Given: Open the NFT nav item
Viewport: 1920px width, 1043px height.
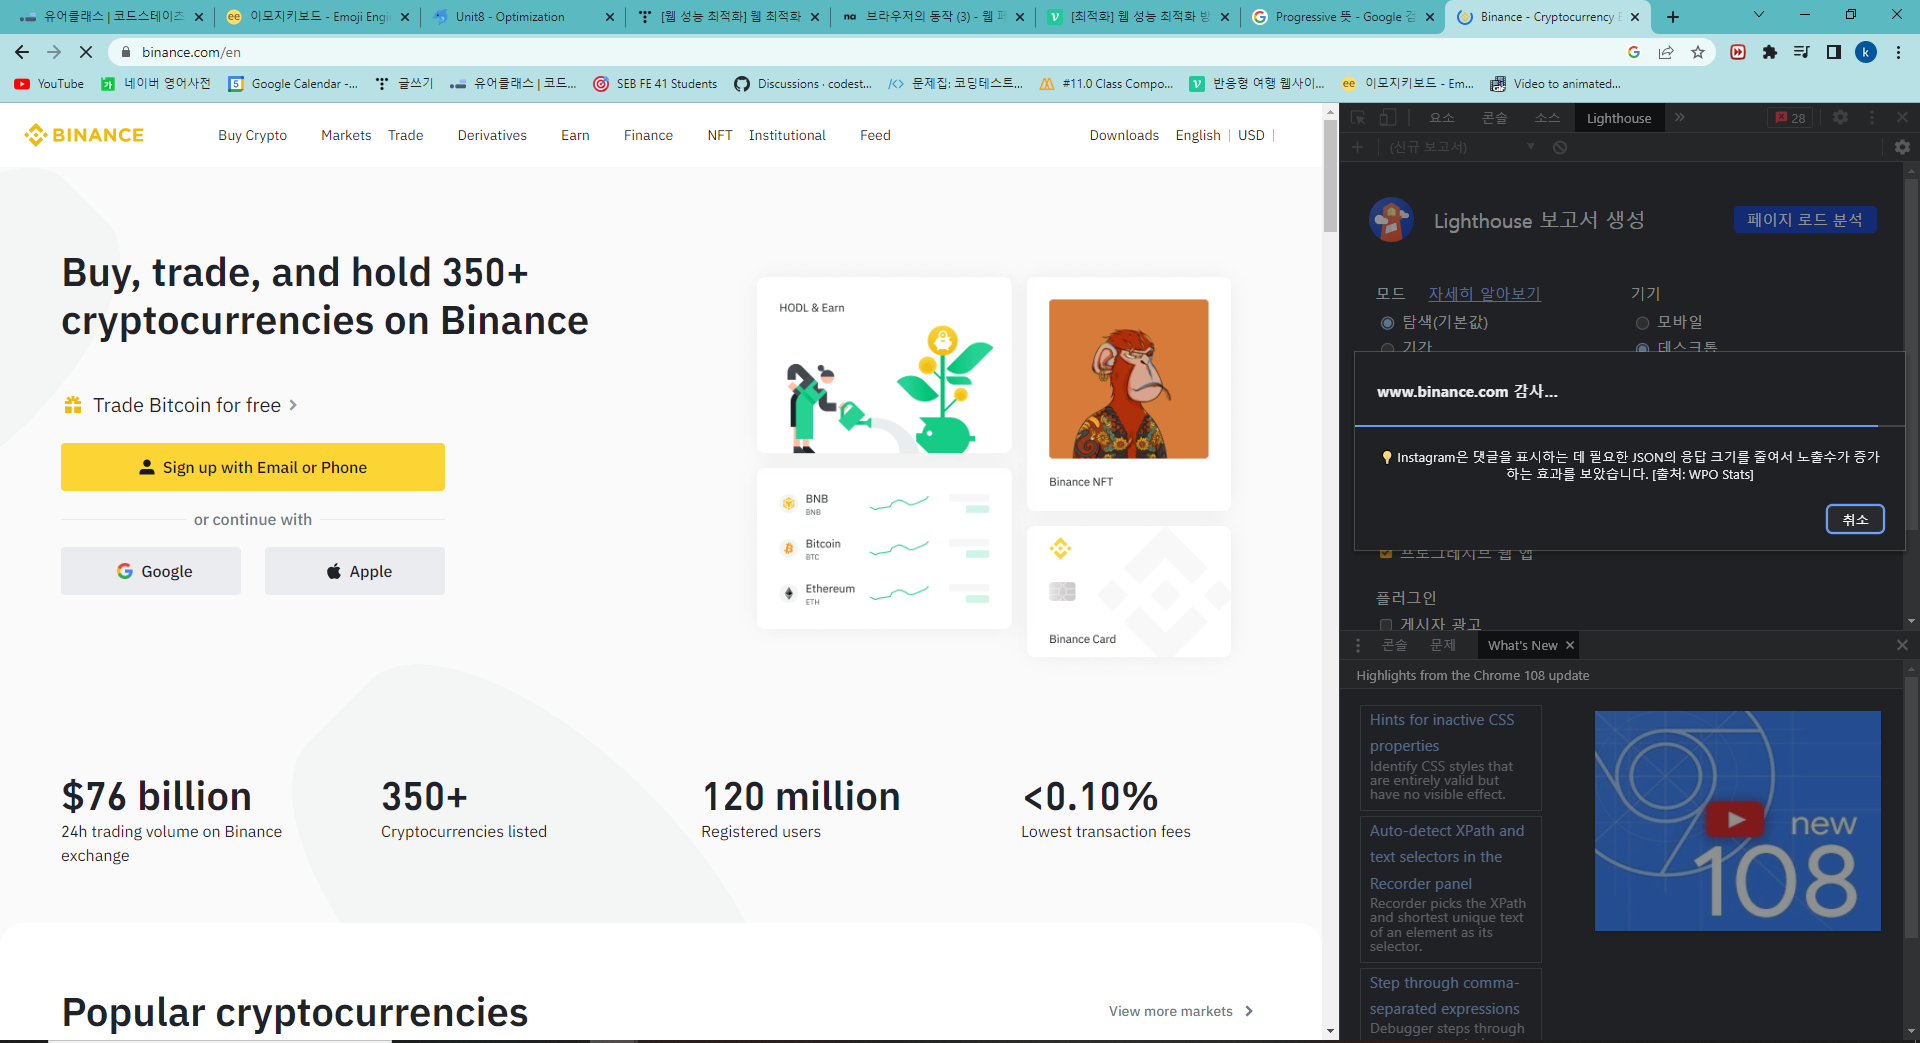Looking at the screenshot, I should (x=720, y=135).
